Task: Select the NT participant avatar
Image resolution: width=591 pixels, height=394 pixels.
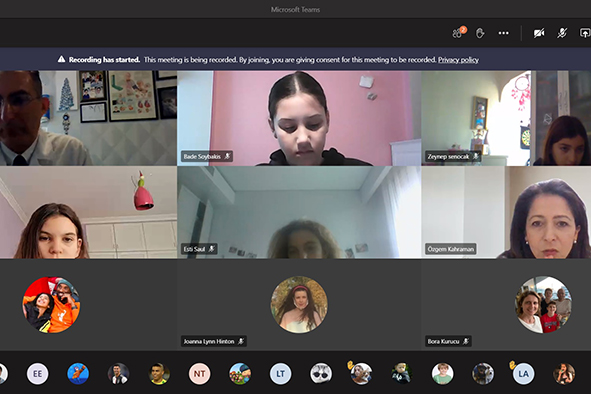Action: tap(199, 374)
